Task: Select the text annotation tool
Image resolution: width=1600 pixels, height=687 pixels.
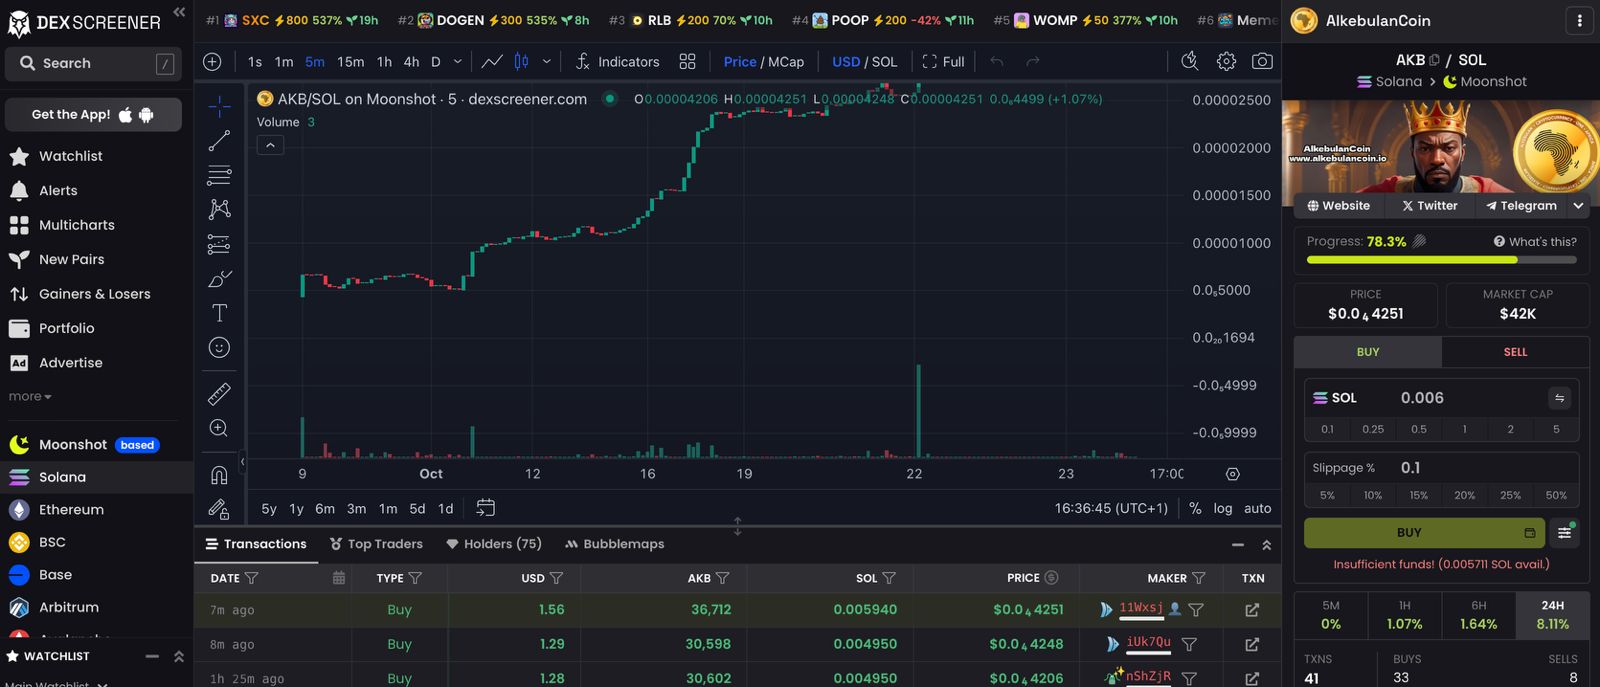Action: click(x=219, y=313)
